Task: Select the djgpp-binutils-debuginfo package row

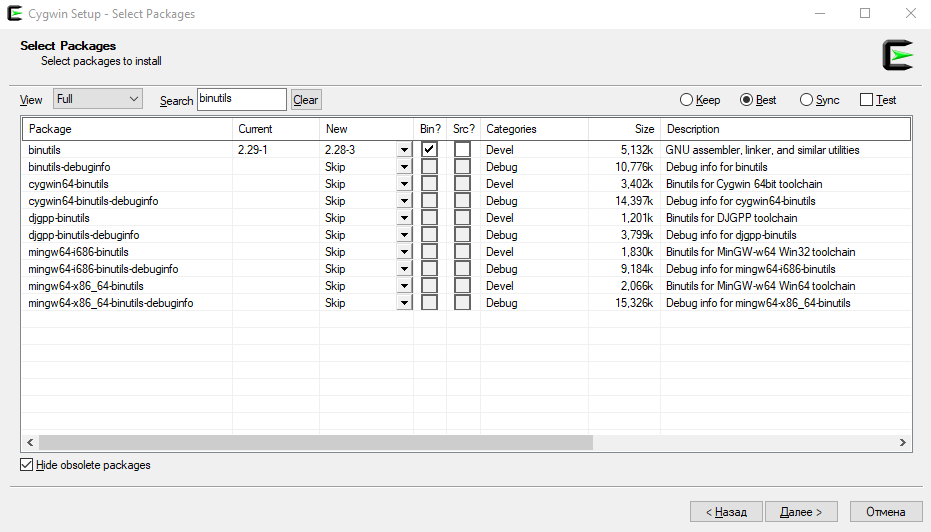Action: pyautogui.click(x=466, y=235)
